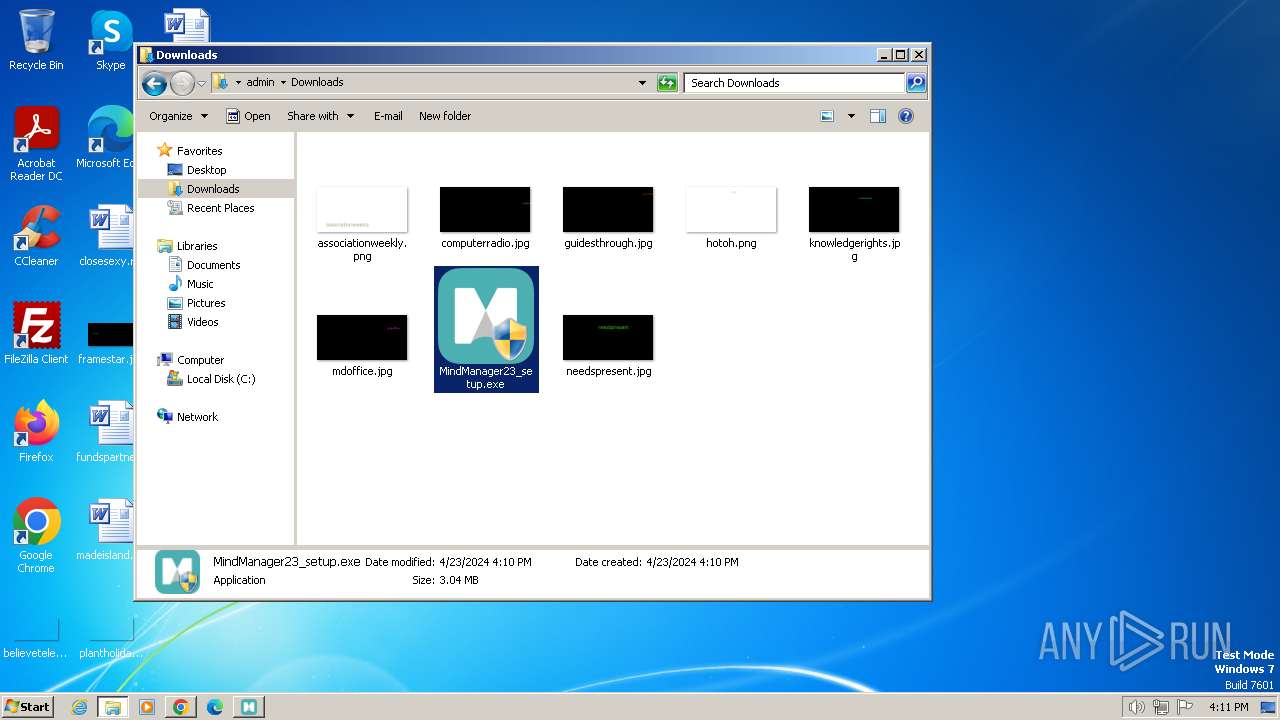The height and width of the screenshot is (720, 1280).
Task: Click the New folder button
Action: click(x=445, y=116)
